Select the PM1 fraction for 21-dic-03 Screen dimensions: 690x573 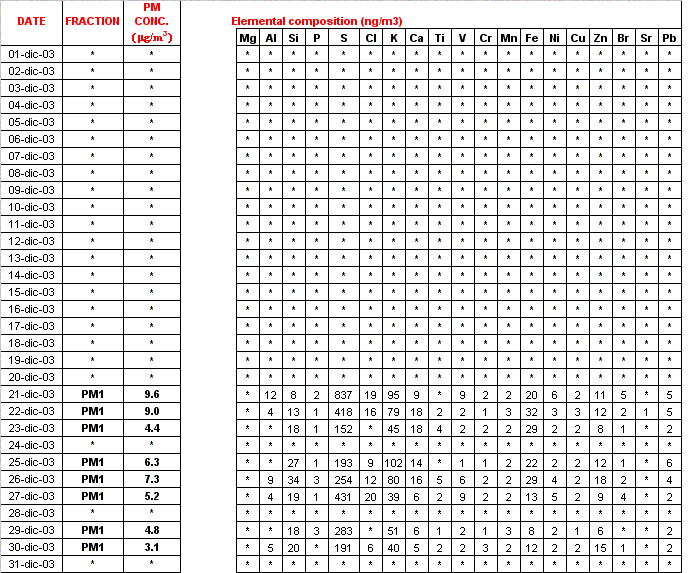coord(92,394)
